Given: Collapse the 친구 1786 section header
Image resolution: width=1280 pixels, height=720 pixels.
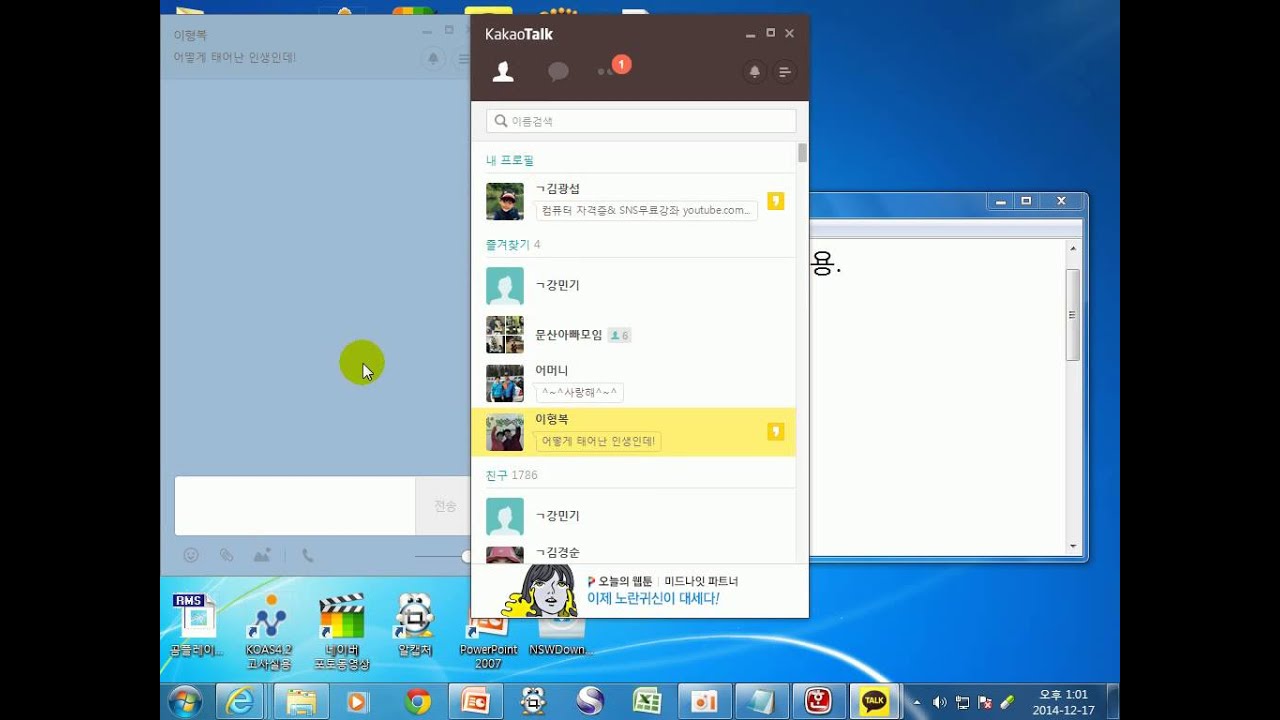Looking at the screenshot, I should pos(511,475).
